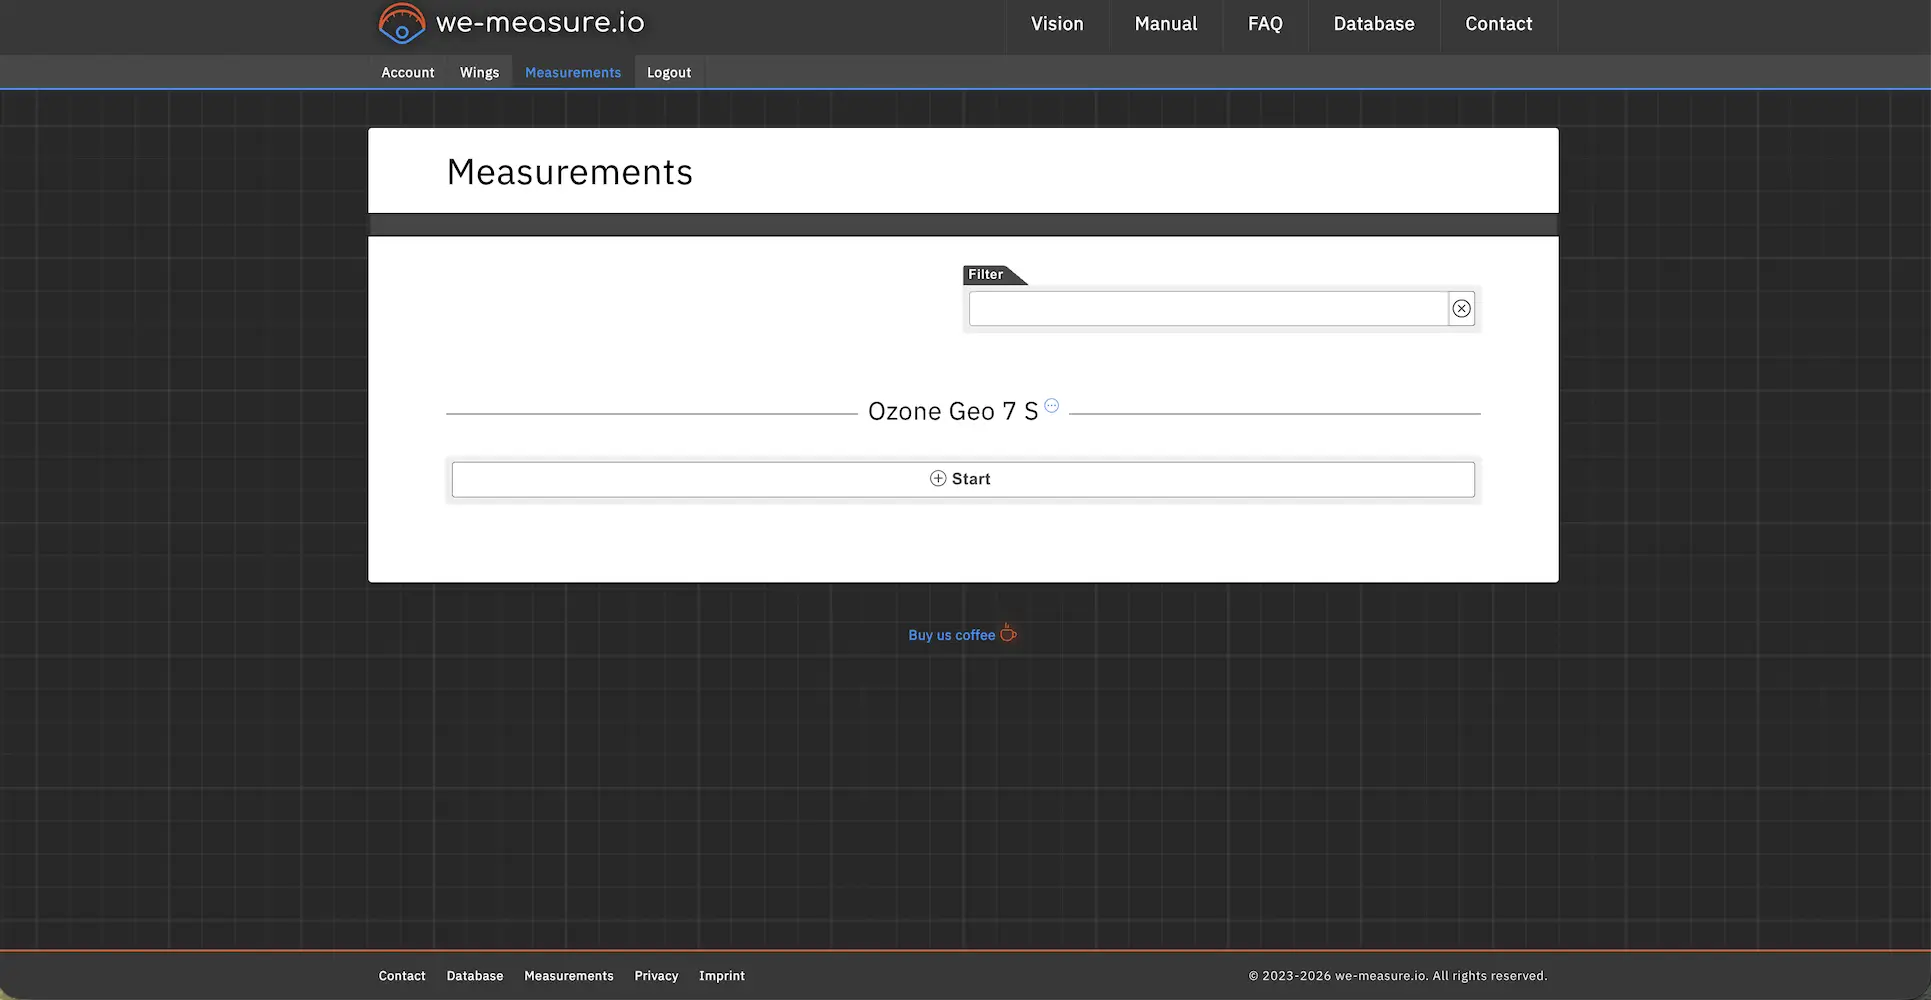Select the Measurements tab in the sub-navigation
The image size is (1931, 1000).
click(x=573, y=72)
